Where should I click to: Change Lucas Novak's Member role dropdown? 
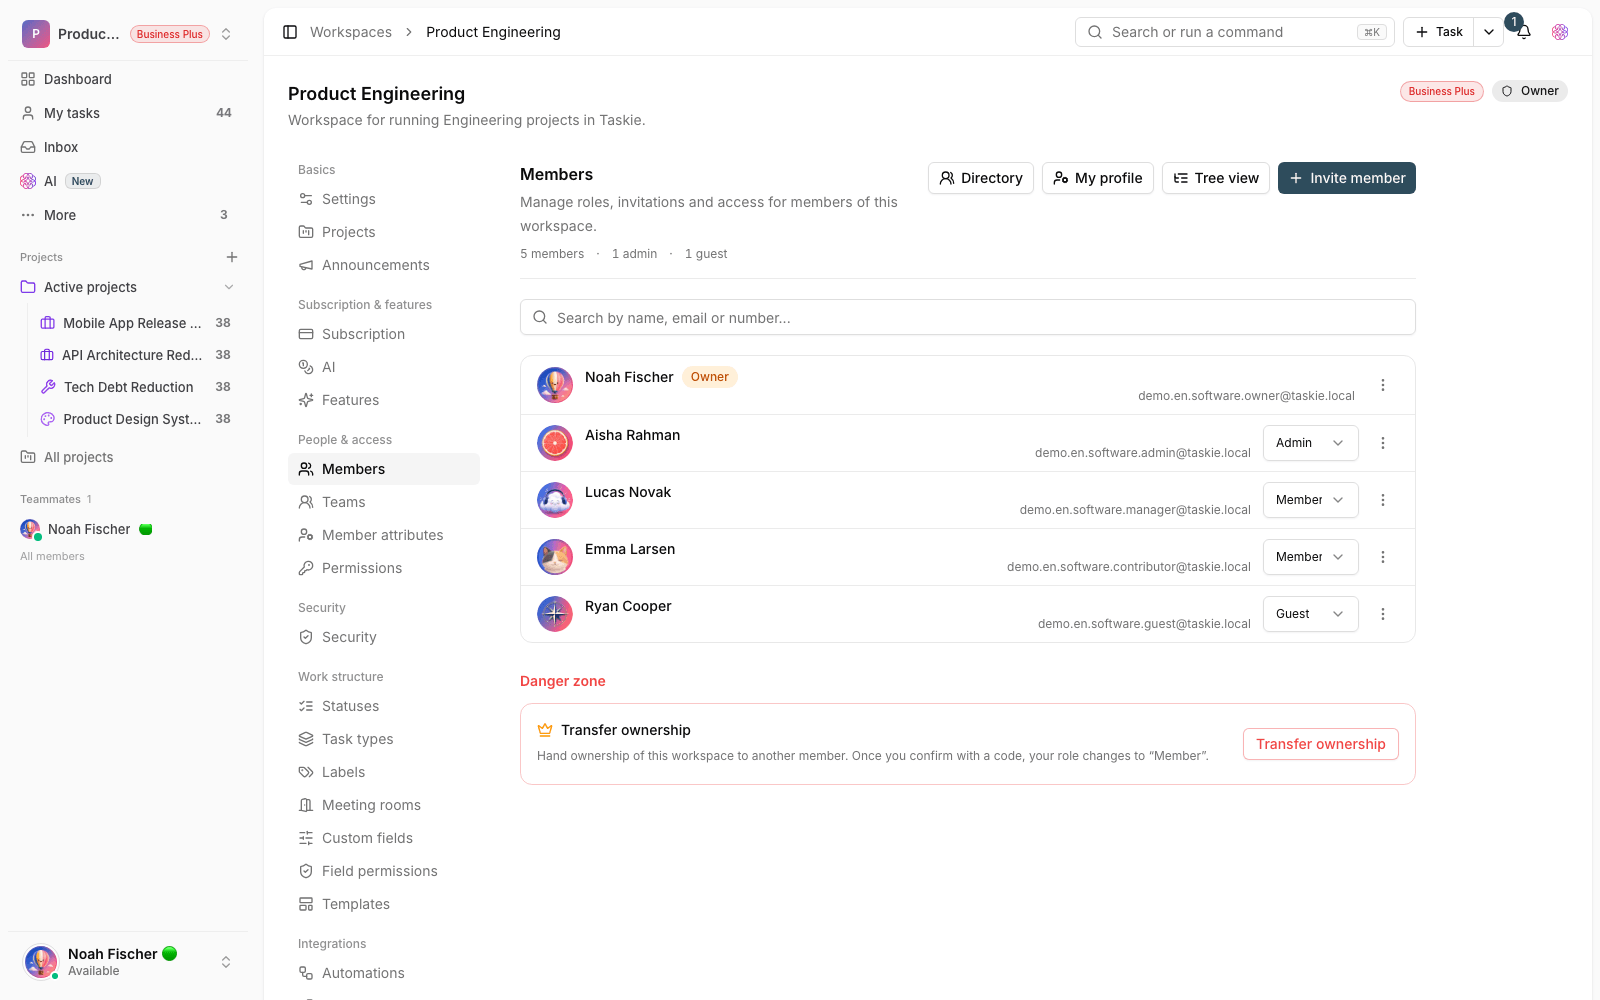1310,500
